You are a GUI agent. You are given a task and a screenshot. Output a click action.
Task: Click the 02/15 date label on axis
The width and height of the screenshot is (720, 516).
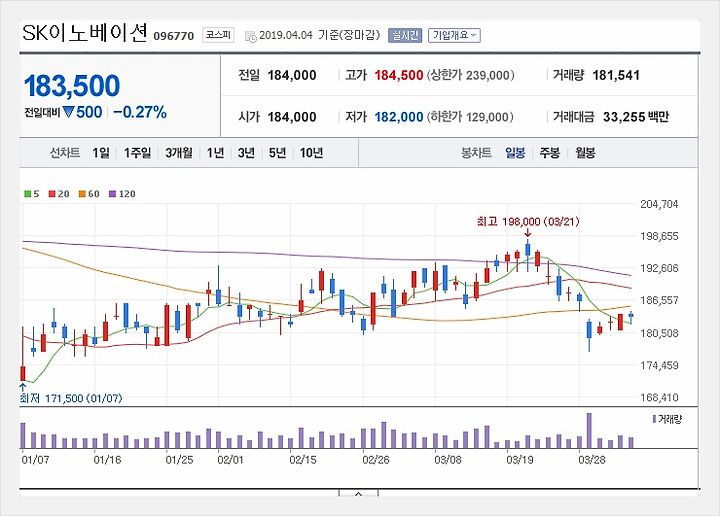coord(303,460)
